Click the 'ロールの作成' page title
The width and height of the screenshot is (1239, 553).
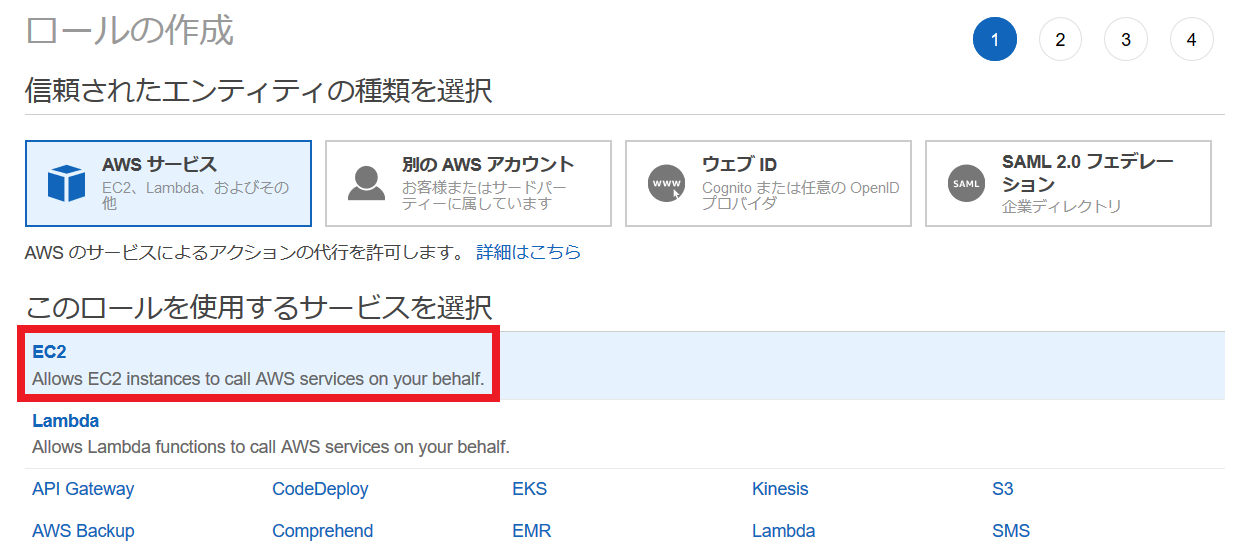click(129, 31)
